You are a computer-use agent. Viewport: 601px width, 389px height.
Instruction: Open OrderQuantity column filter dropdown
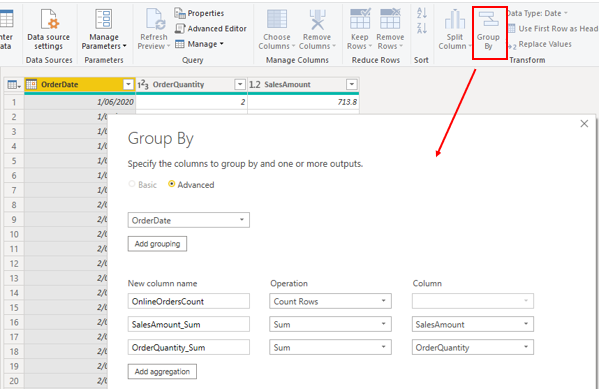click(x=240, y=84)
